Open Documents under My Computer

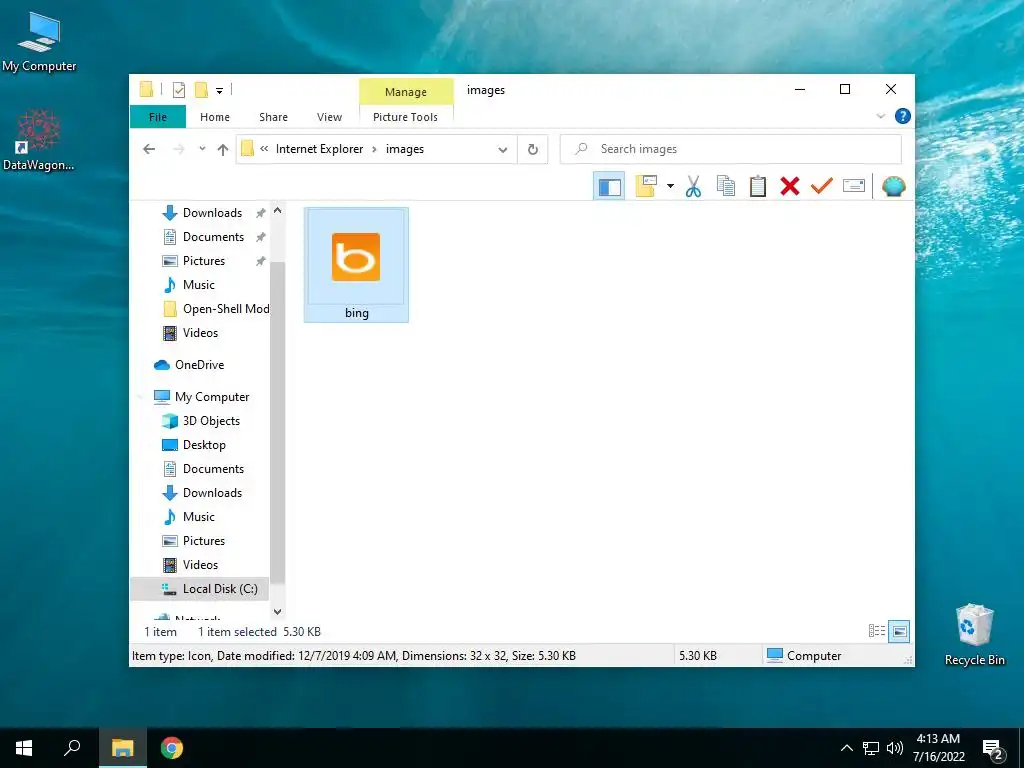(x=213, y=469)
